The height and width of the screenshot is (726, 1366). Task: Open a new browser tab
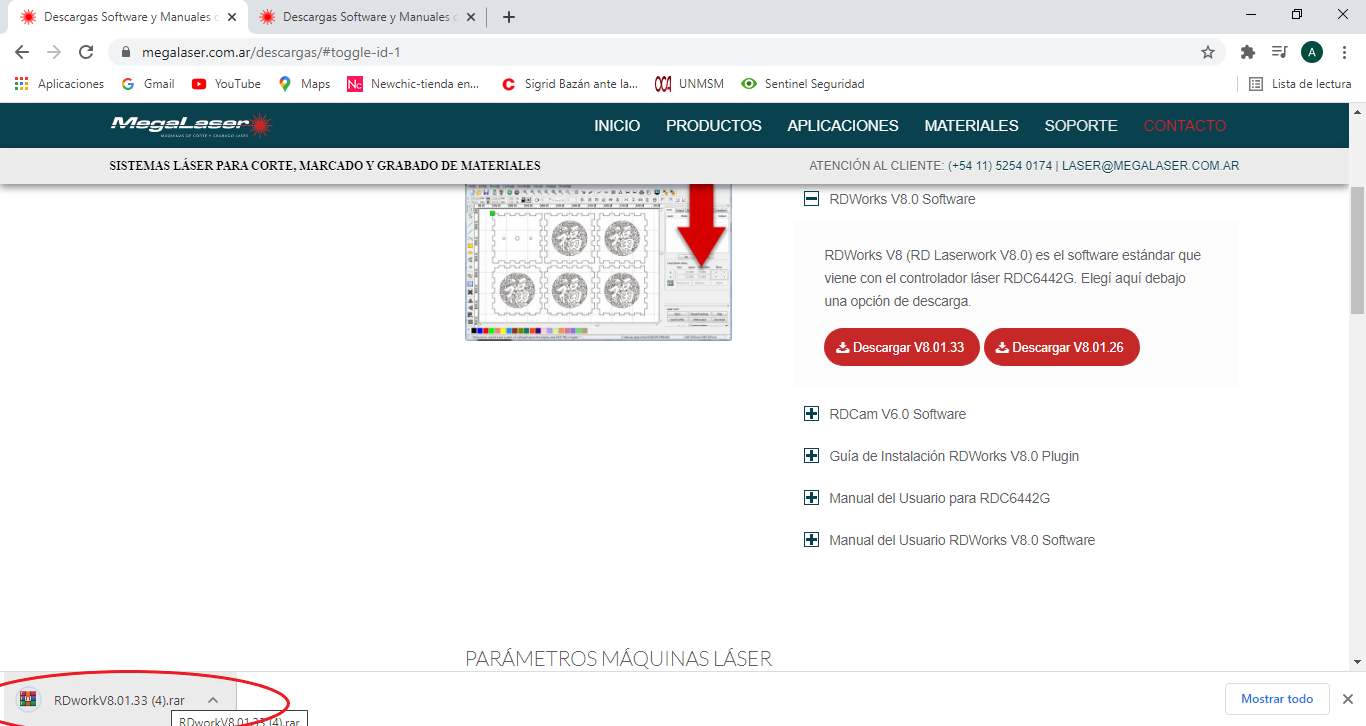point(509,17)
